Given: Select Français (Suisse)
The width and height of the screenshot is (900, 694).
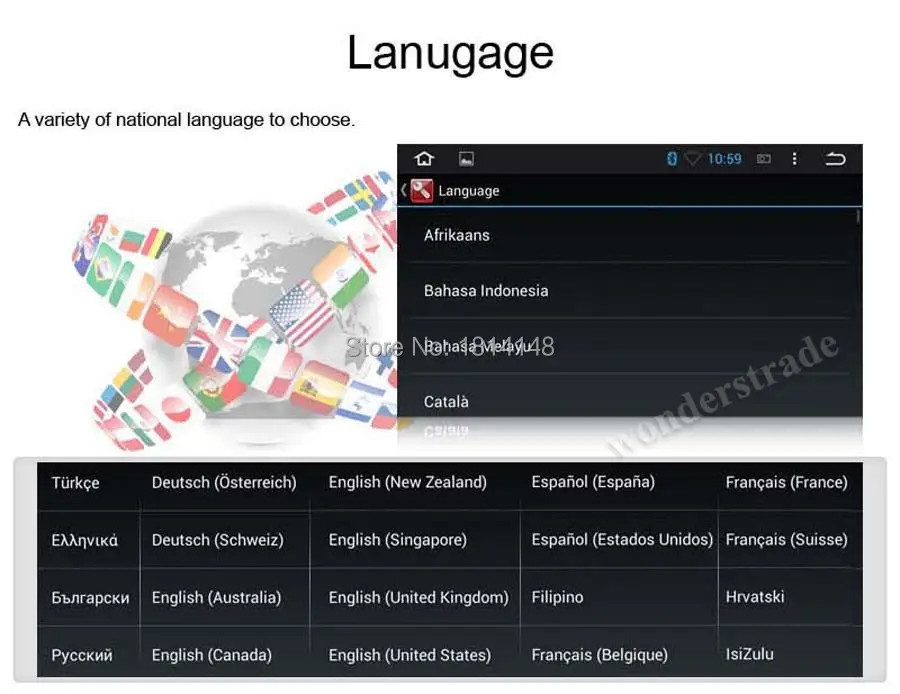Looking at the screenshot, I should coord(786,540).
